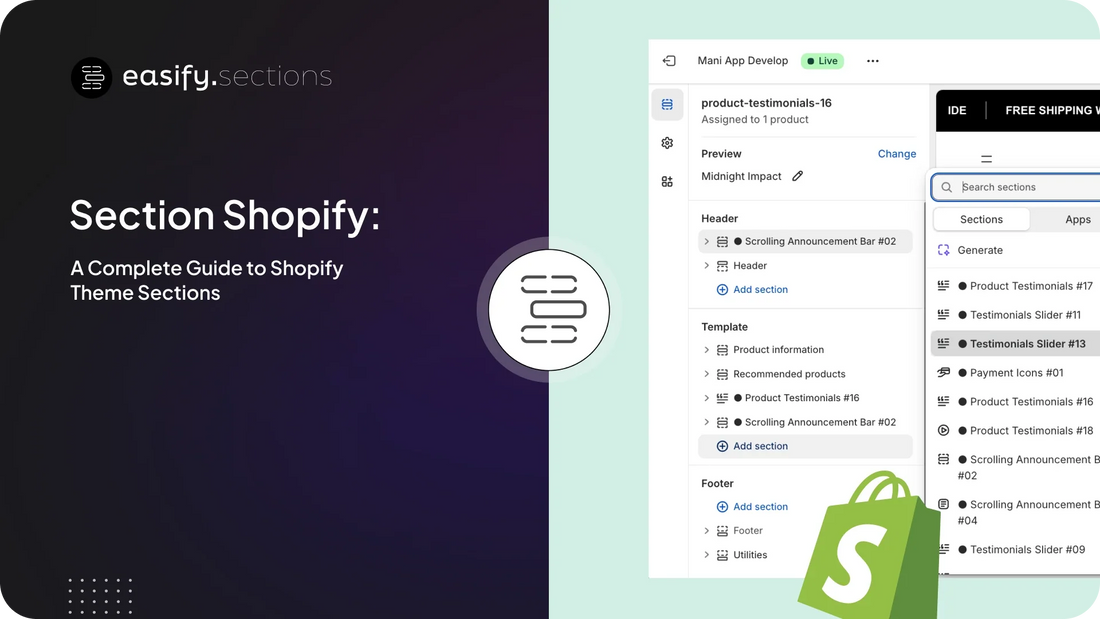Open Theme settings gear icon
Image resolution: width=1100 pixels, height=619 pixels.
667,143
